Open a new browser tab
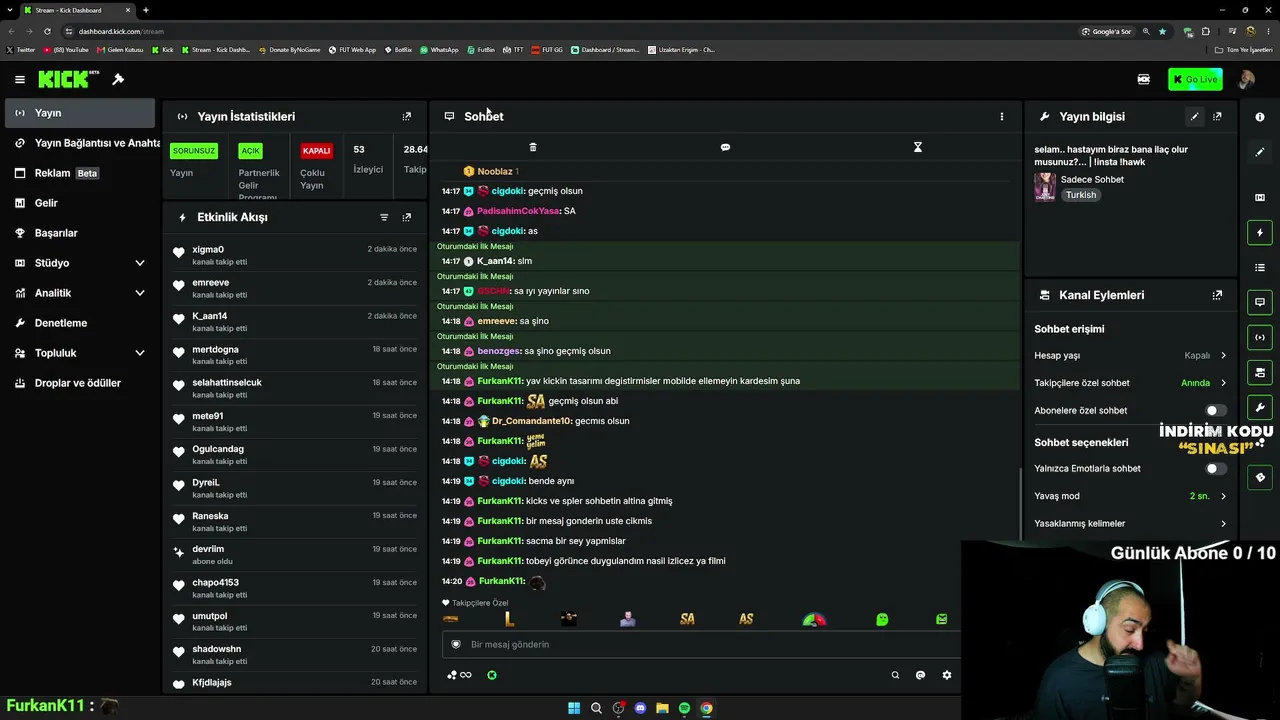The height and width of the screenshot is (720, 1280). pyautogui.click(x=146, y=10)
